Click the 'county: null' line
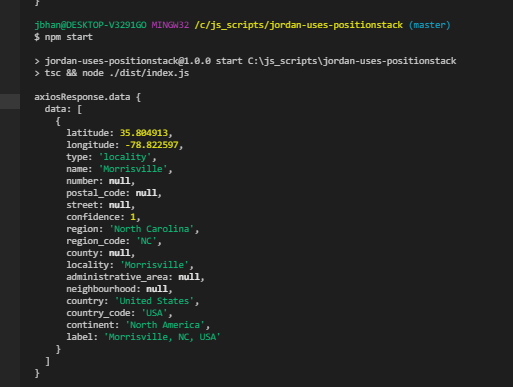This screenshot has width=513, height=387. click(x=100, y=253)
